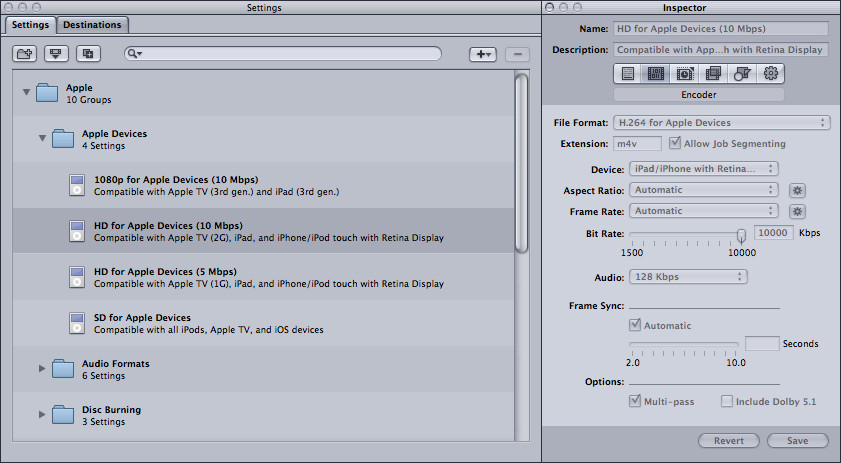Click the settings list scrollbar
841x463 pixels.
click(x=521, y=164)
